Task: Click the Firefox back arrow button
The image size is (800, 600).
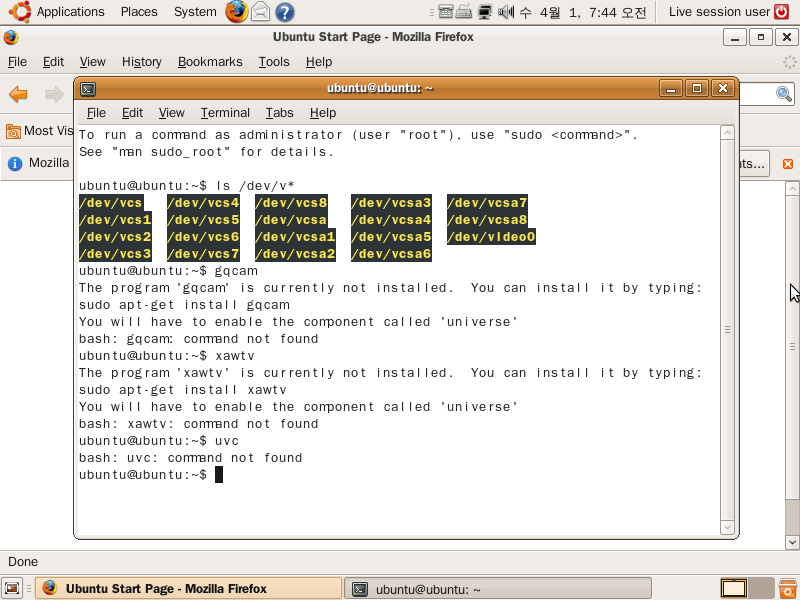Action: 18,94
